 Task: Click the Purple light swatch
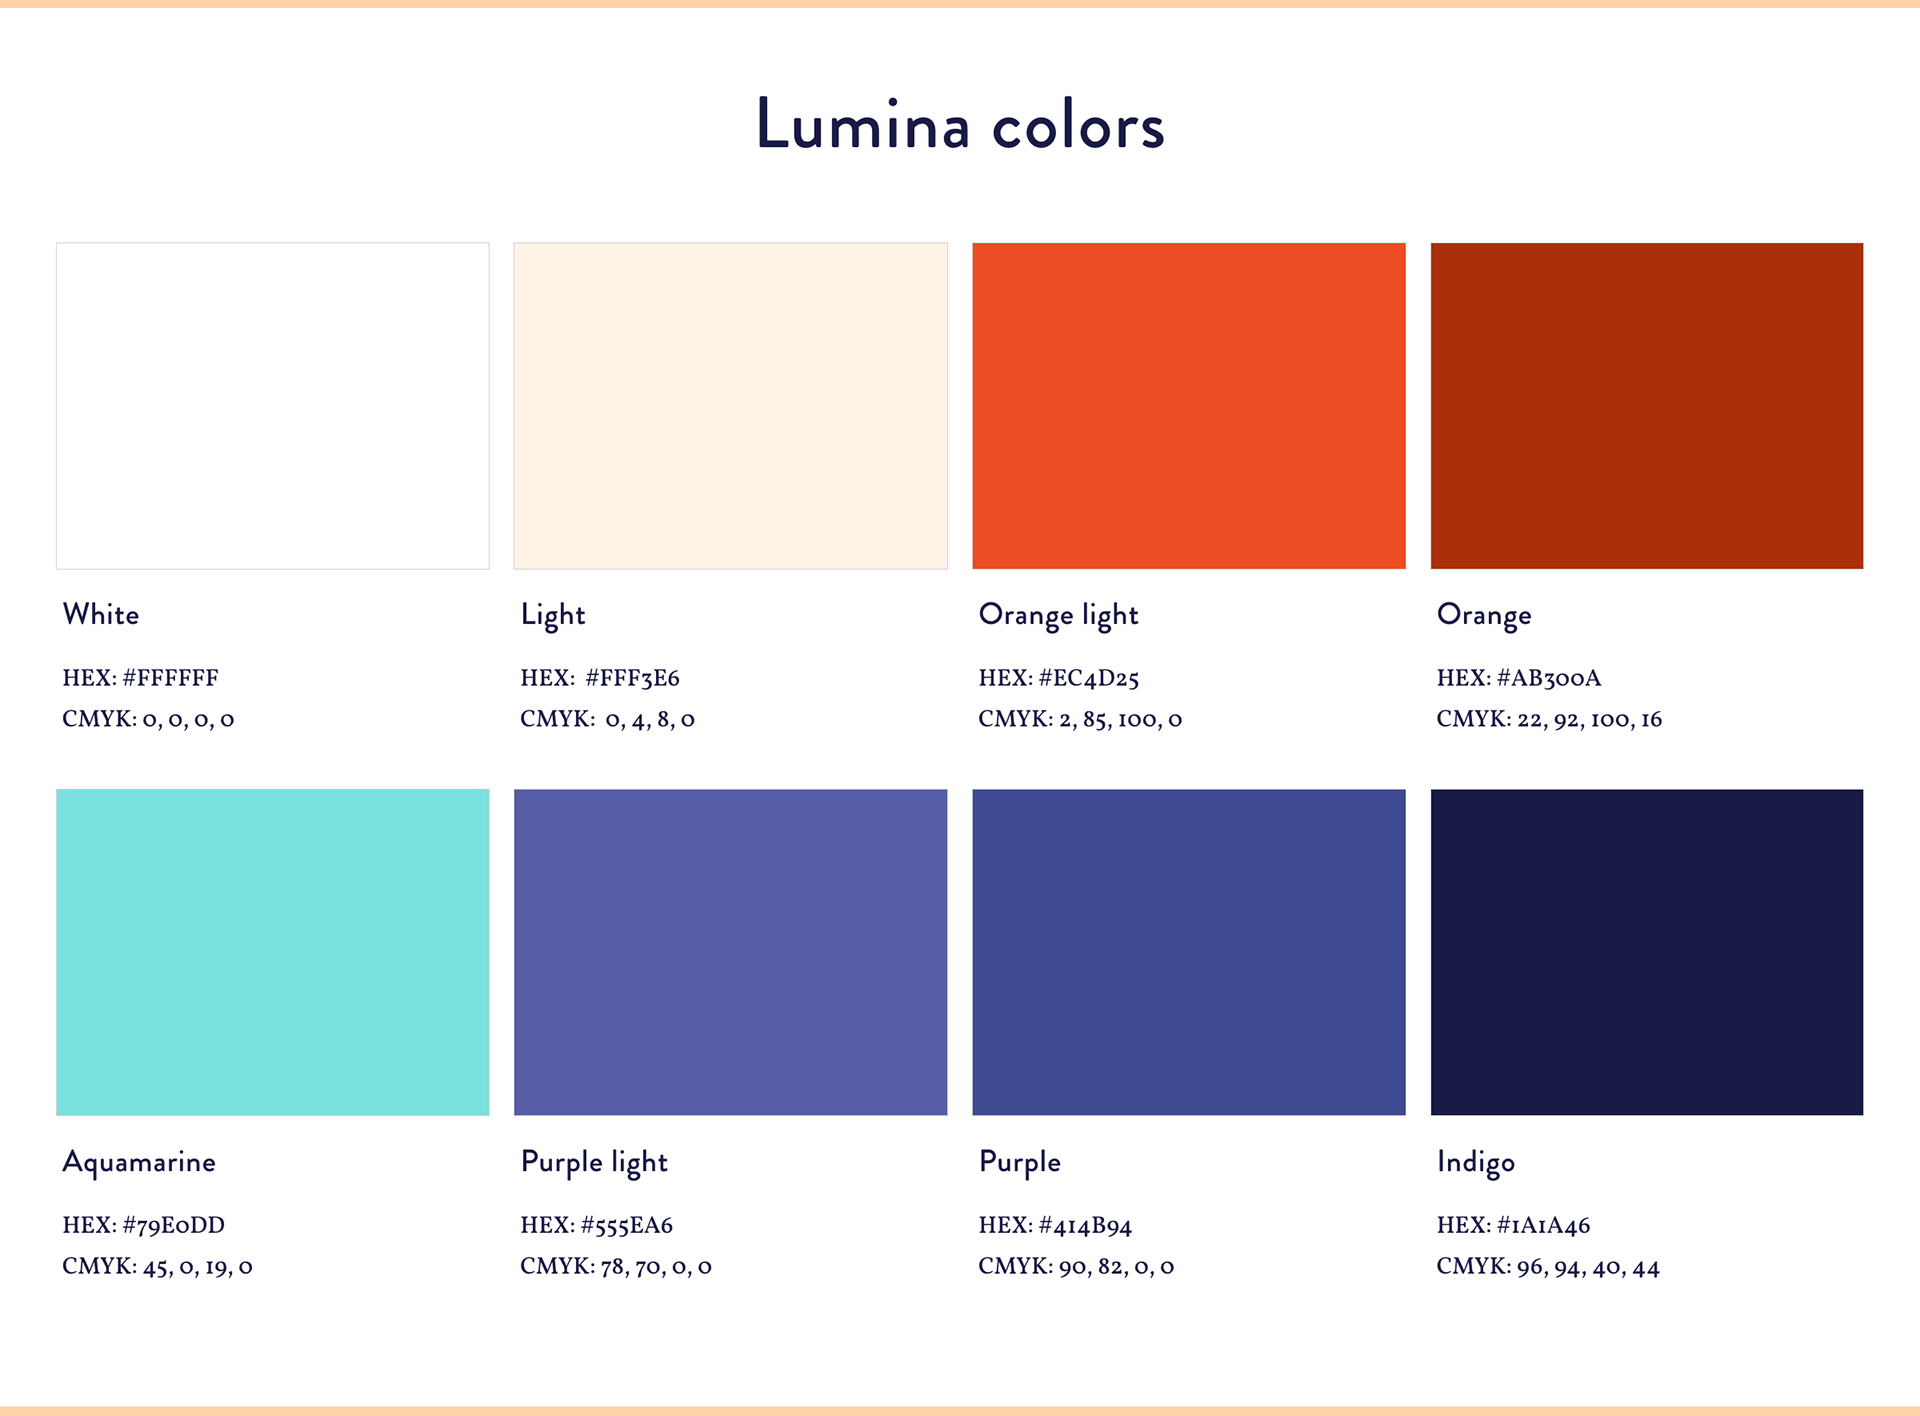click(731, 952)
